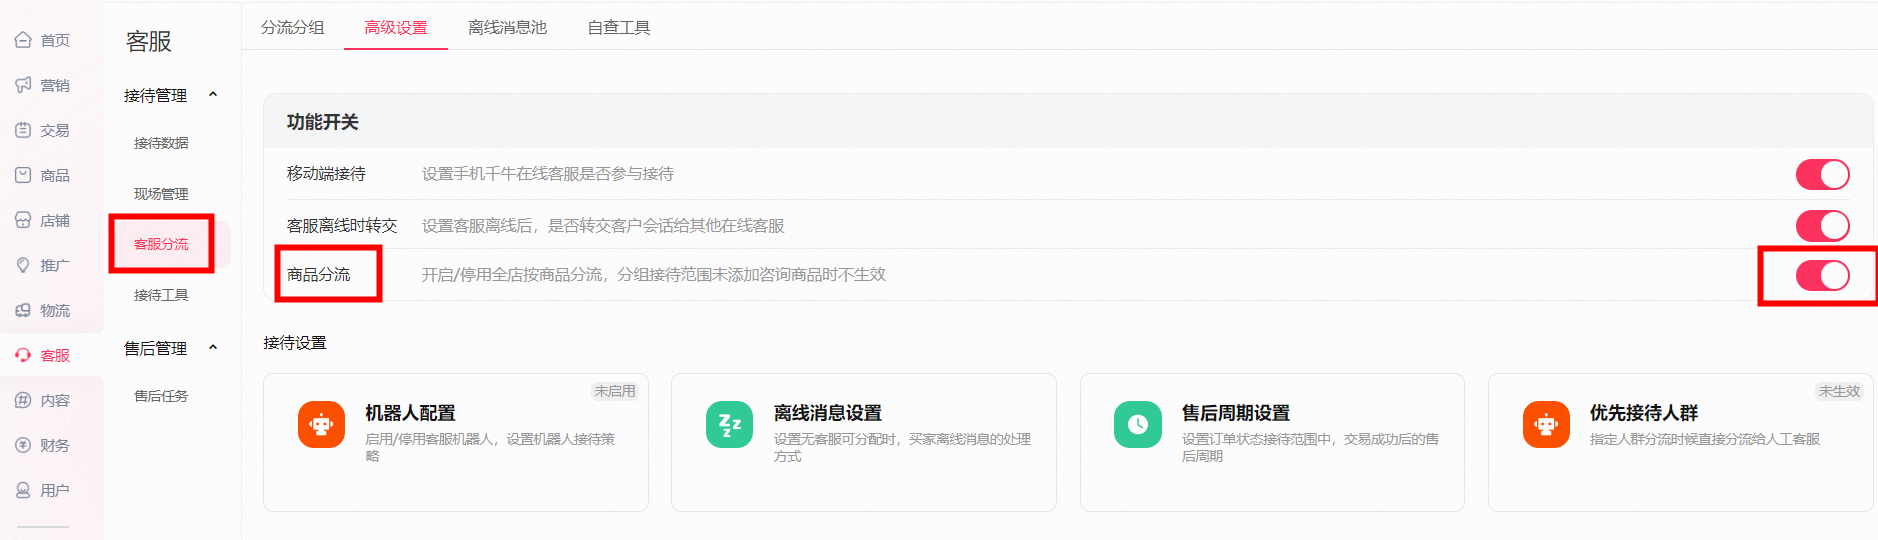Click the 推广 label in the left nav
This screenshot has height=540, width=1878.
pyautogui.click(x=55, y=265)
